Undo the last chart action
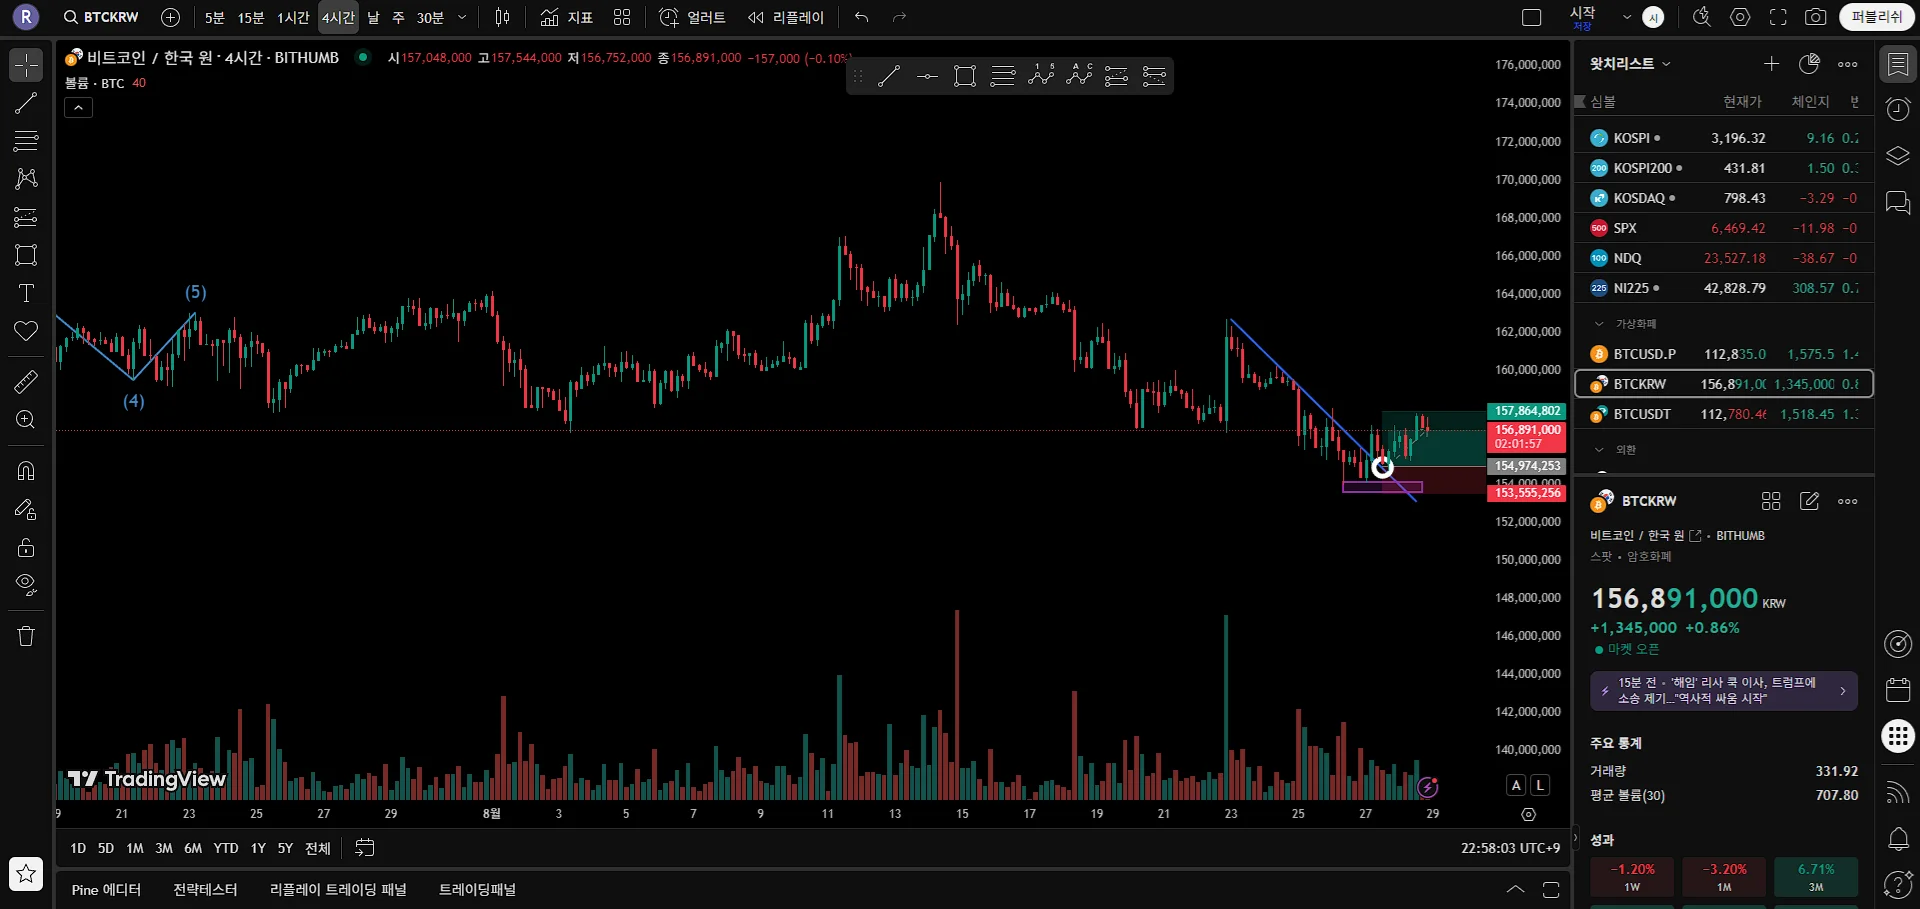This screenshot has height=909, width=1920. click(x=862, y=17)
